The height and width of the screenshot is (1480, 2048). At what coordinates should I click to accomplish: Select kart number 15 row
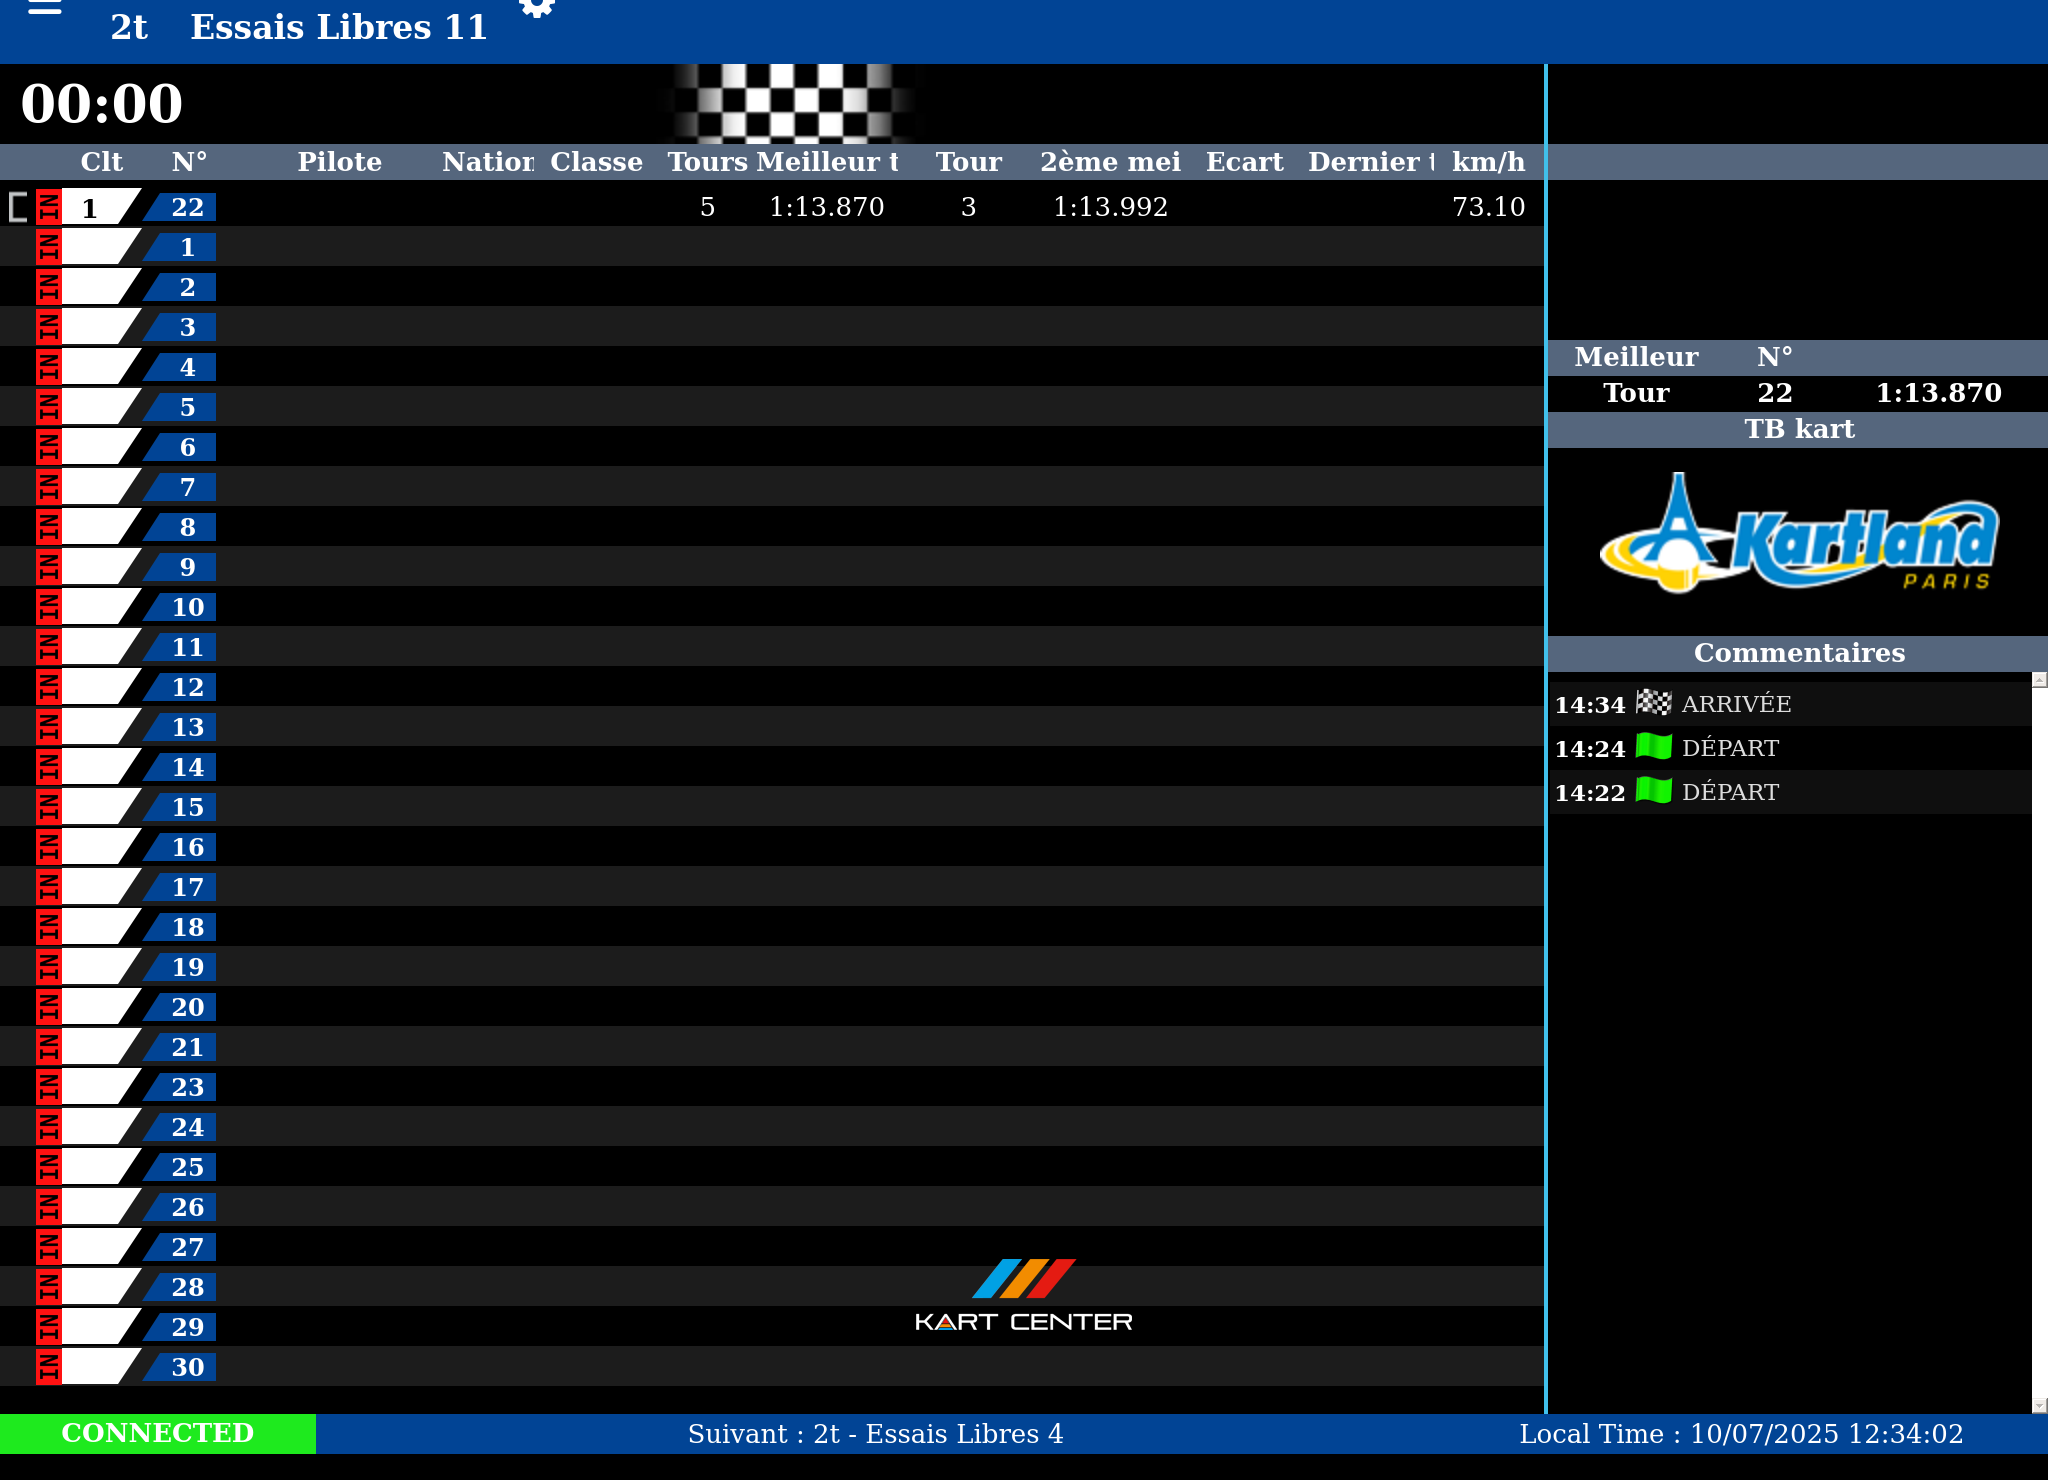(187, 807)
